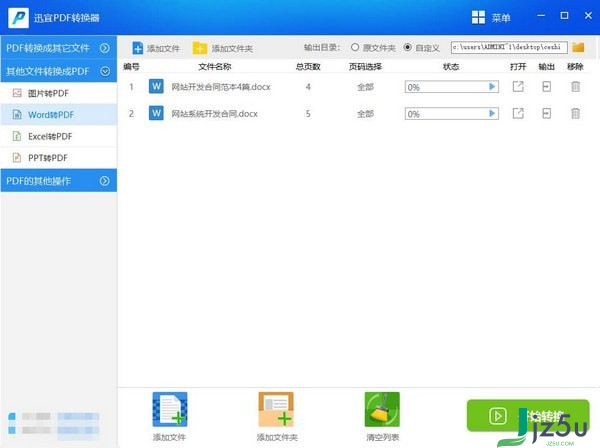Image resolution: width=600 pixels, height=448 pixels.
Task: Click the yellow 添加文件夹 icon in top toolbar
Action: (199, 48)
